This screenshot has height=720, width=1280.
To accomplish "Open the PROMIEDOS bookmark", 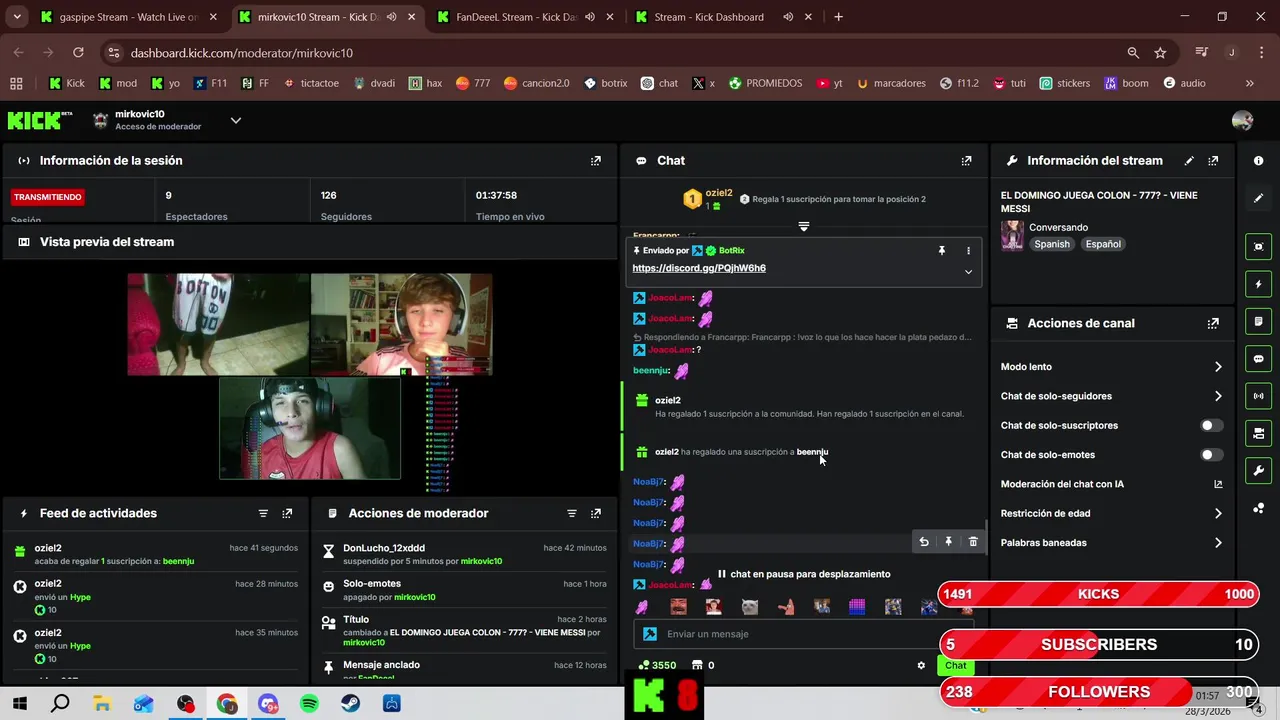I will click(765, 83).
